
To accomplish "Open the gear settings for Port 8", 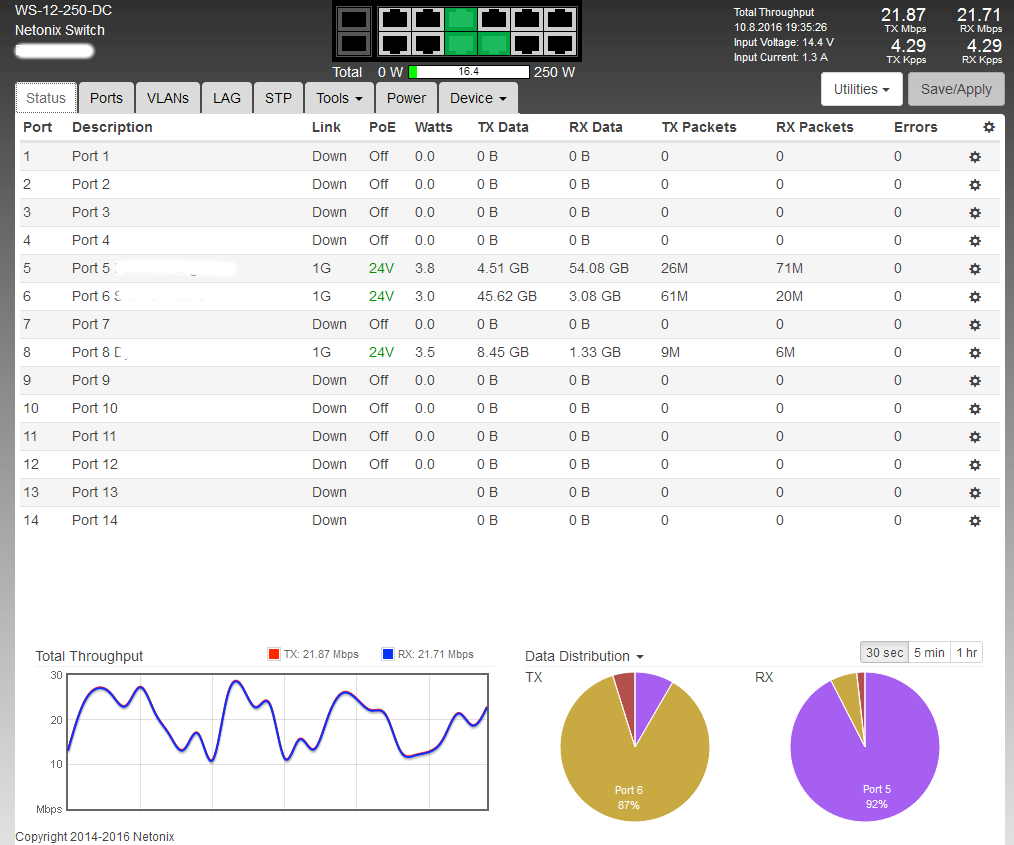I will [x=975, y=353].
